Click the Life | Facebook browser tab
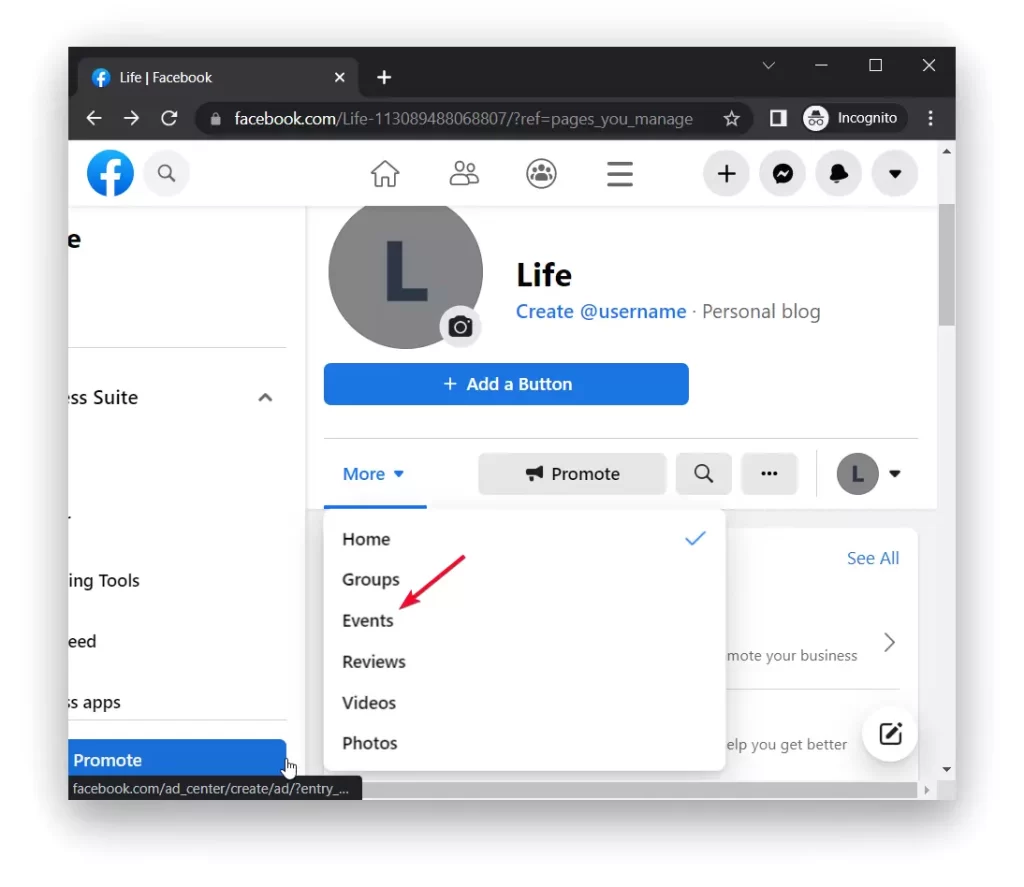 (x=218, y=78)
